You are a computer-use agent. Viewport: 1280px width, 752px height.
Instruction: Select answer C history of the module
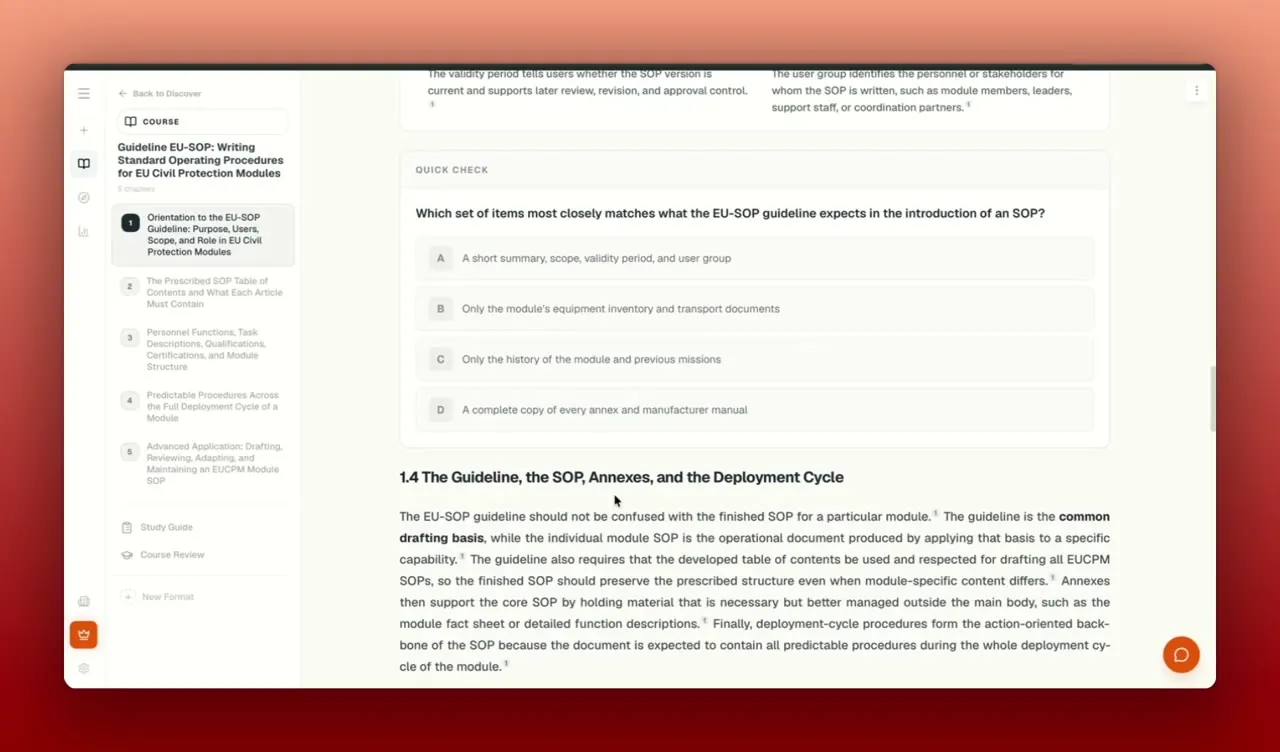coord(755,359)
